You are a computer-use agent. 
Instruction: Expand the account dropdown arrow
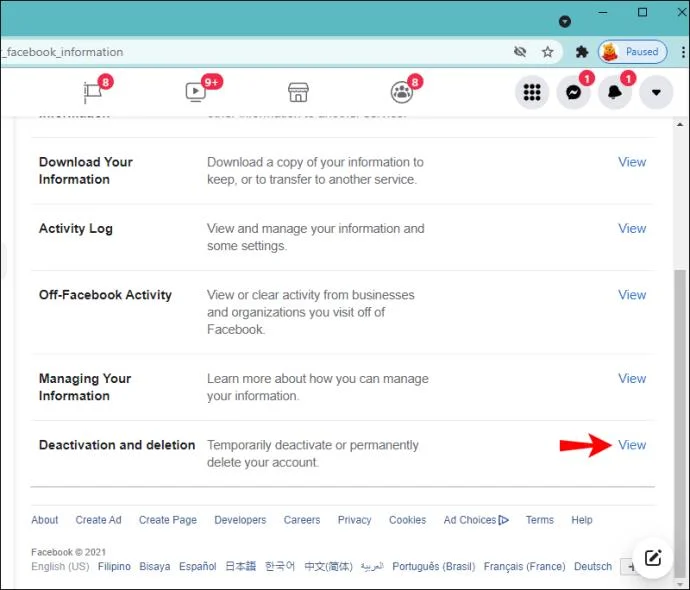(x=656, y=92)
